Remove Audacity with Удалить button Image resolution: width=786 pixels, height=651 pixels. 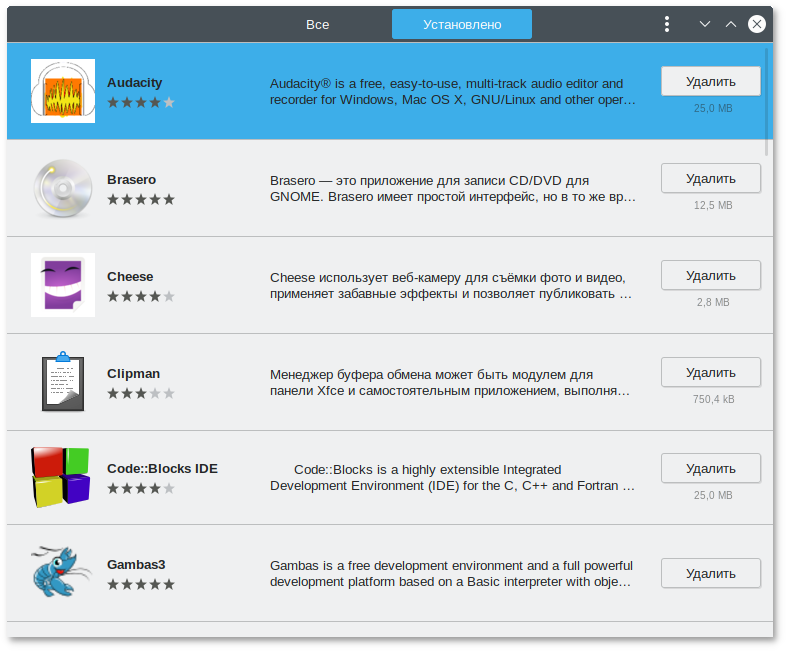[x=711, y=81]
